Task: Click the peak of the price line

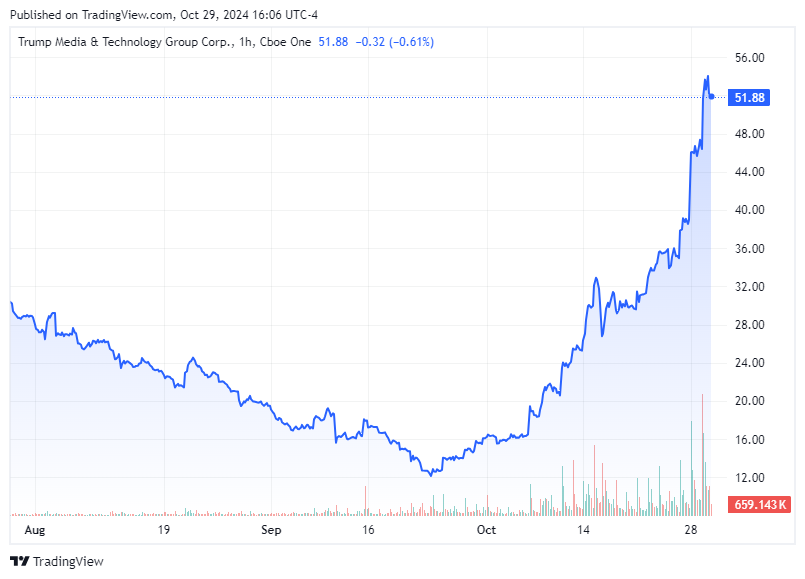Action: 707,75
